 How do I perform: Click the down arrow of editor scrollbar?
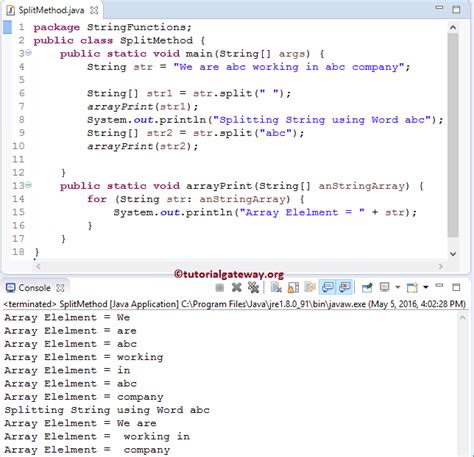click(453, 254)
